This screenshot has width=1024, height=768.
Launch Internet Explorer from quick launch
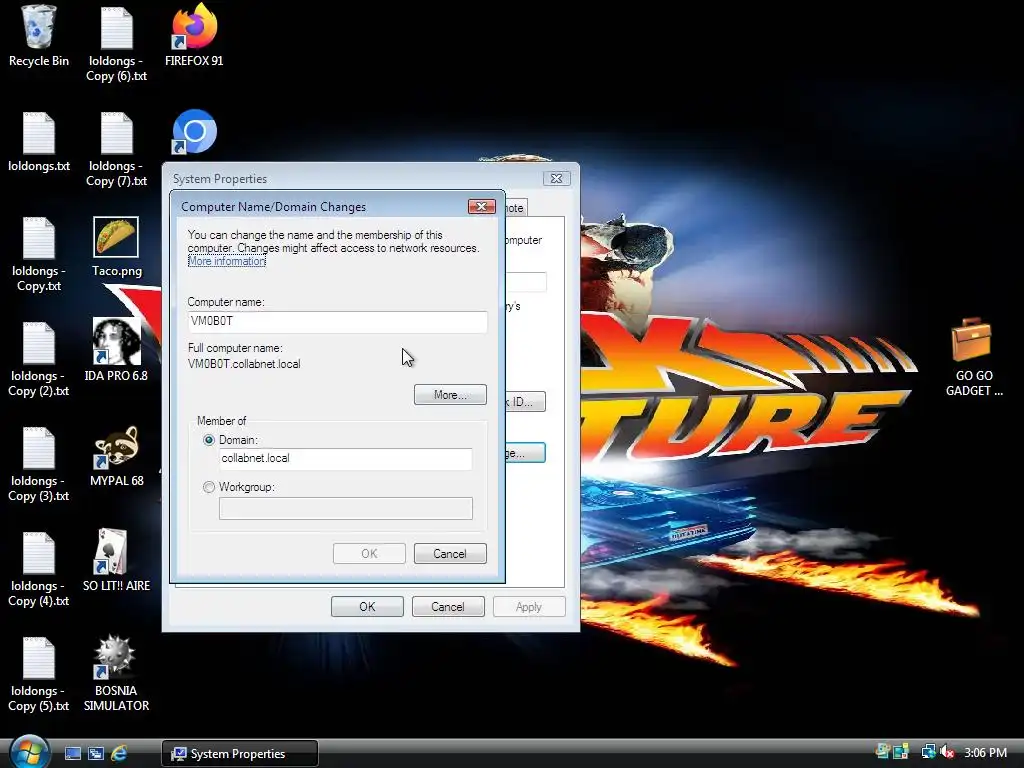119,754
